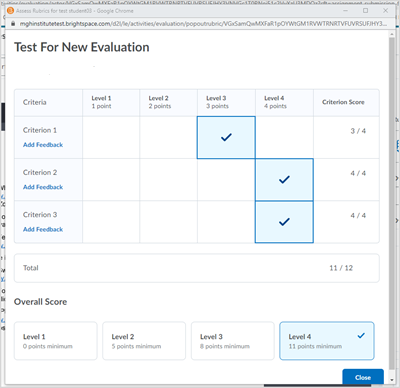Click the Total row label
Viewport: 400px width, 388px height.
point(31,268)
